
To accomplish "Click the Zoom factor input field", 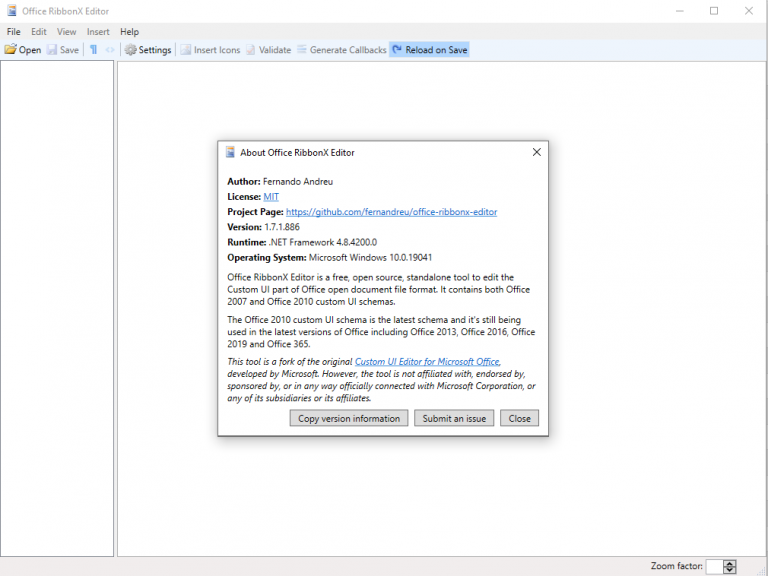I will pyautogui.click(x=714, y=566).
